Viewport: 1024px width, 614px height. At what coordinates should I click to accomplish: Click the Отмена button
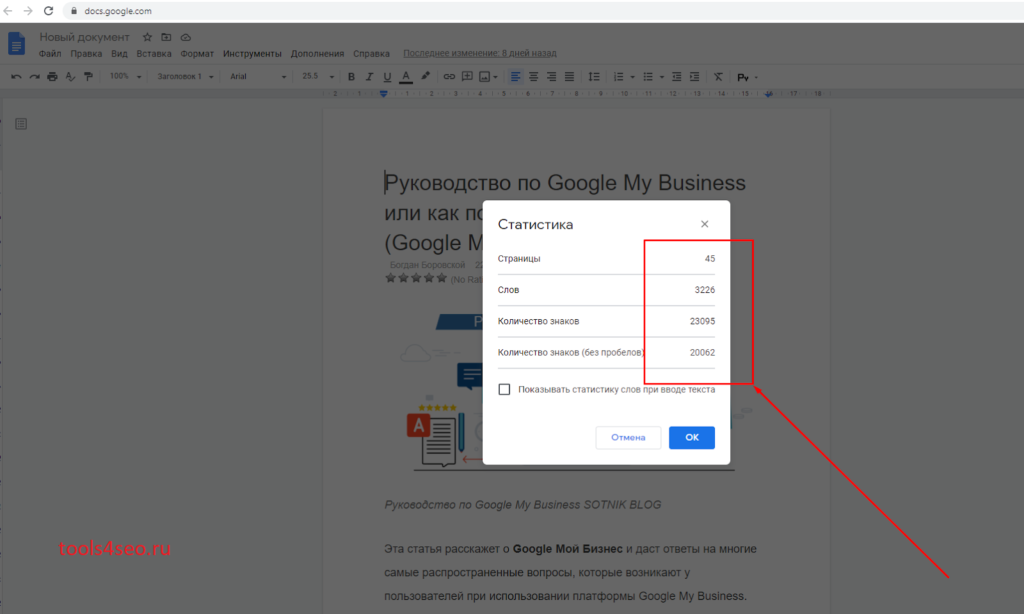pyautogui.click(x=628, y=438)
